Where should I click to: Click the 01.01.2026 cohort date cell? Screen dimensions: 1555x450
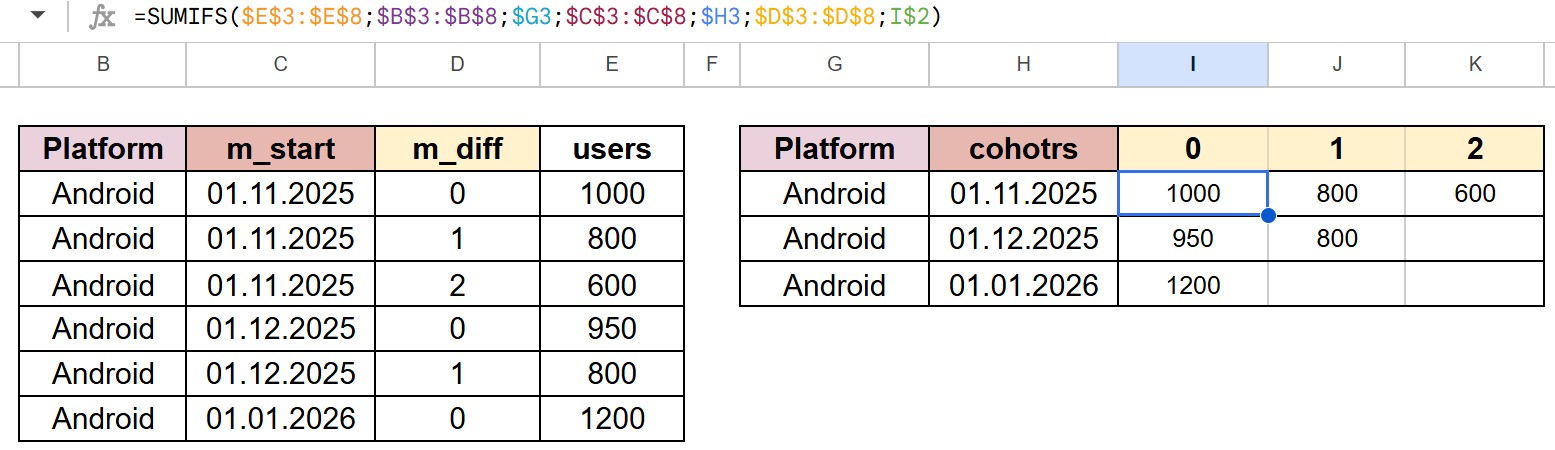point(1023,286)
